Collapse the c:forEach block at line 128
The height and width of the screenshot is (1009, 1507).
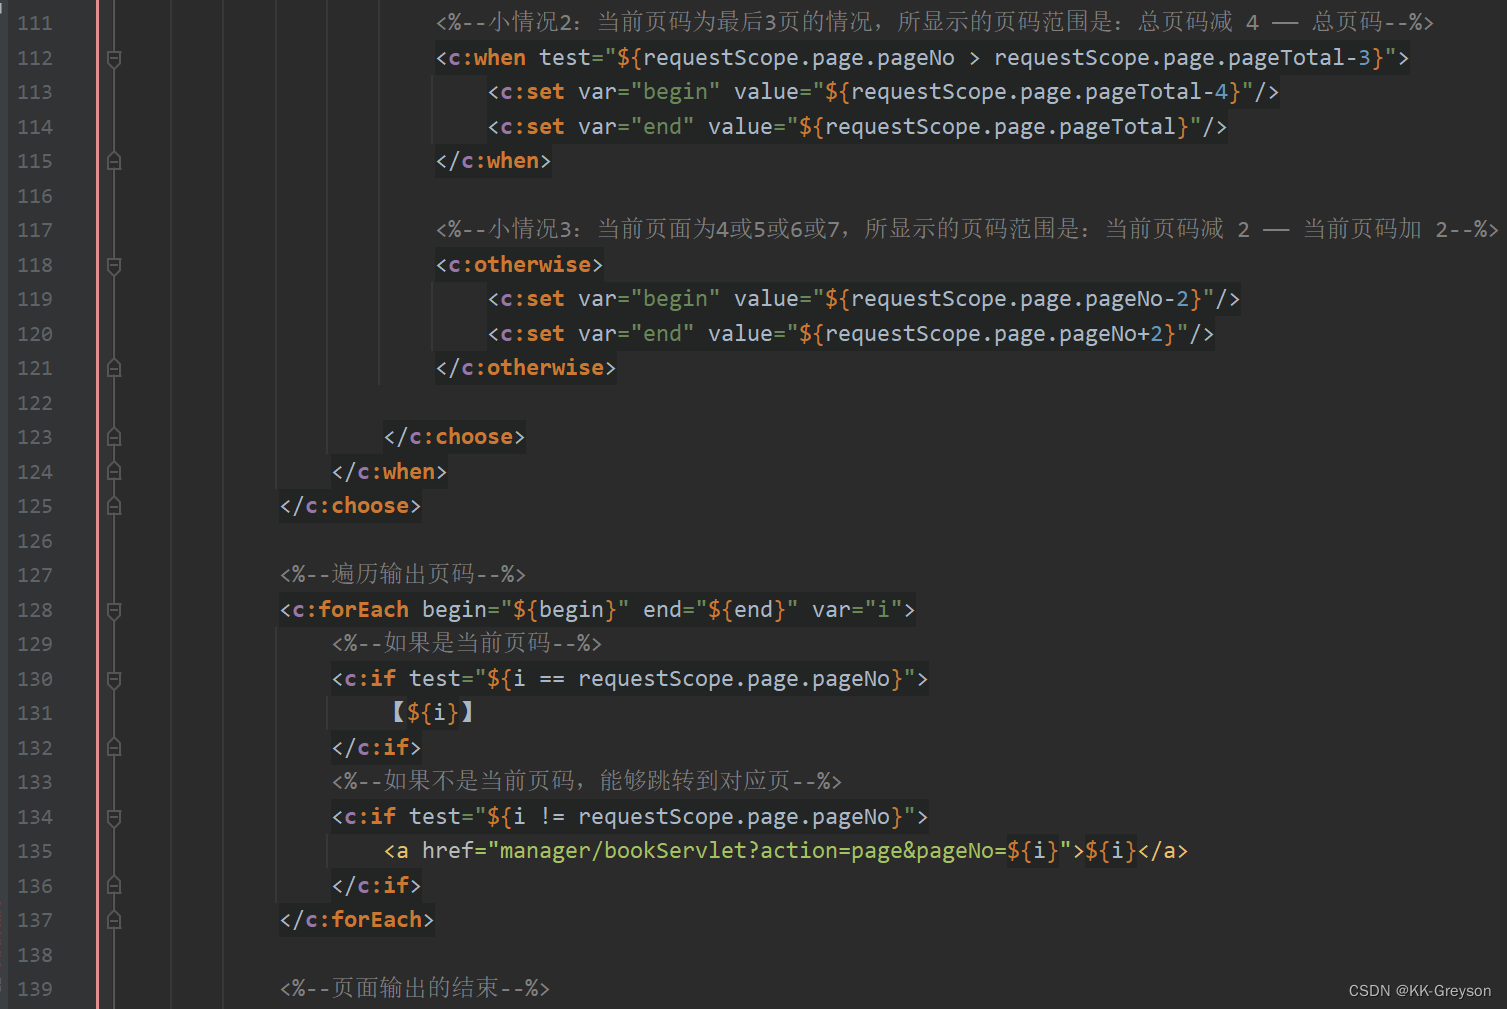[x=114, y=610]
